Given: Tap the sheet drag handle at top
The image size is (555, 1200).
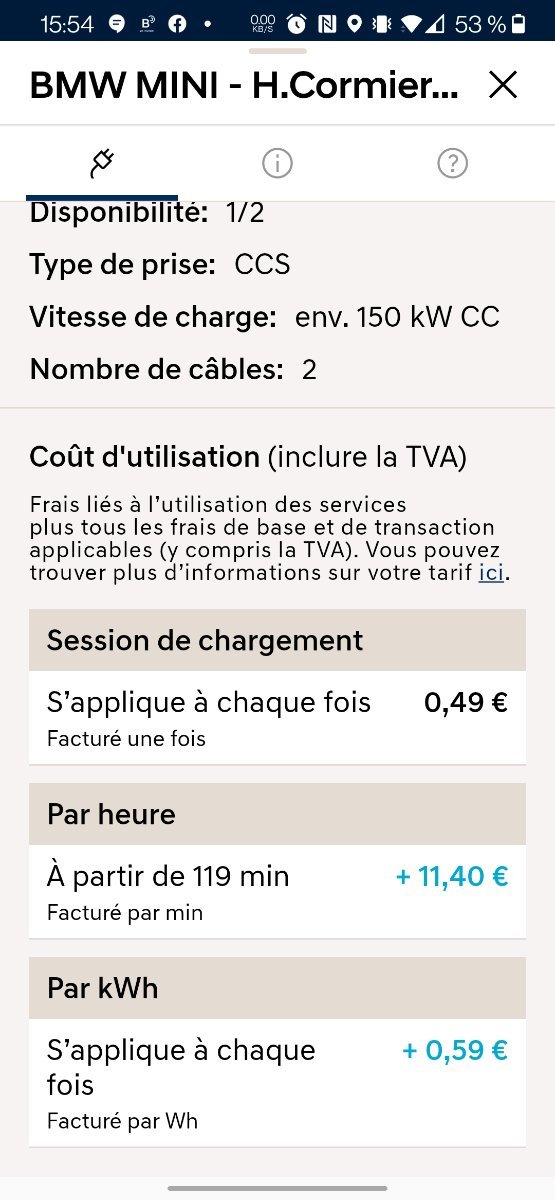Looking at the screenshot, I should pyautogui.click(x=277, y=48).
